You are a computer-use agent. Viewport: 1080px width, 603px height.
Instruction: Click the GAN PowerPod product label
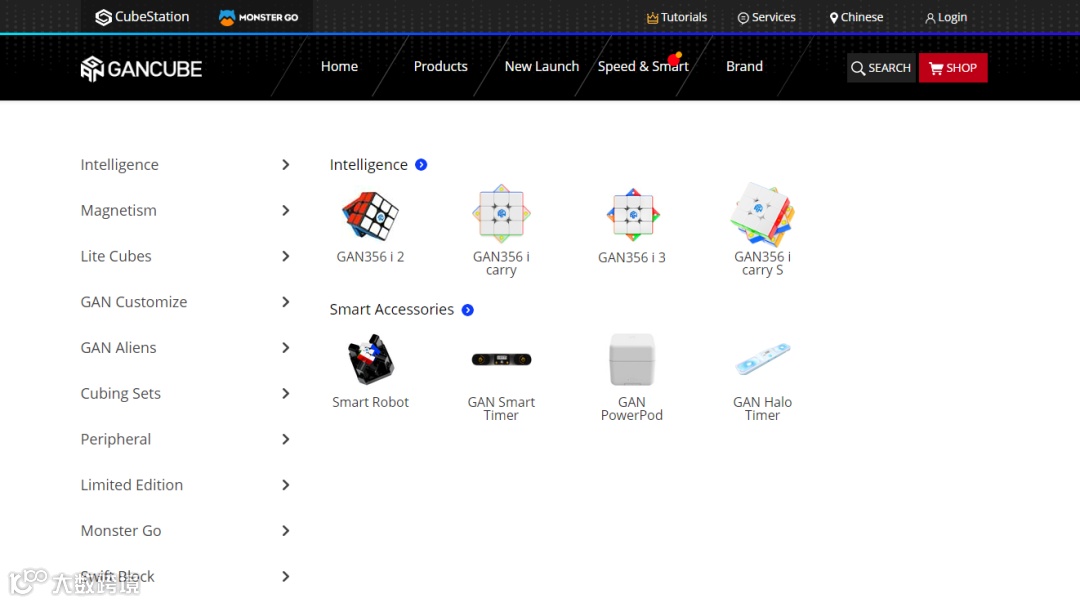(x=632, y=409)
